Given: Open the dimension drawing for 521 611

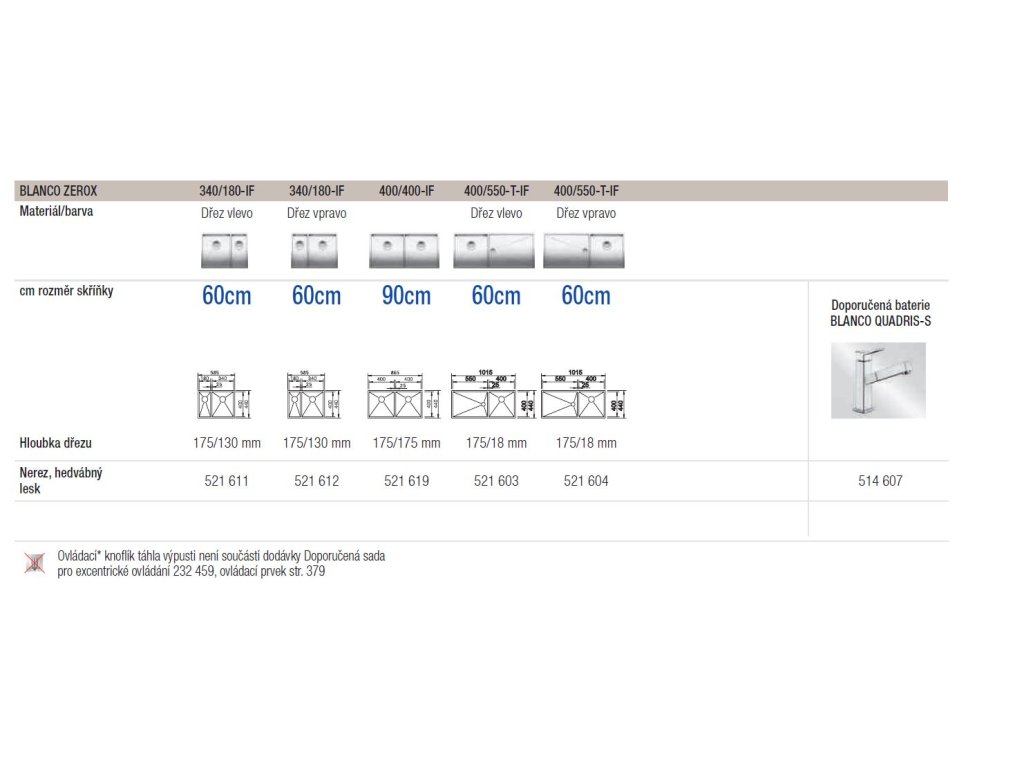Looking at the screenshot, I should 224,395.
